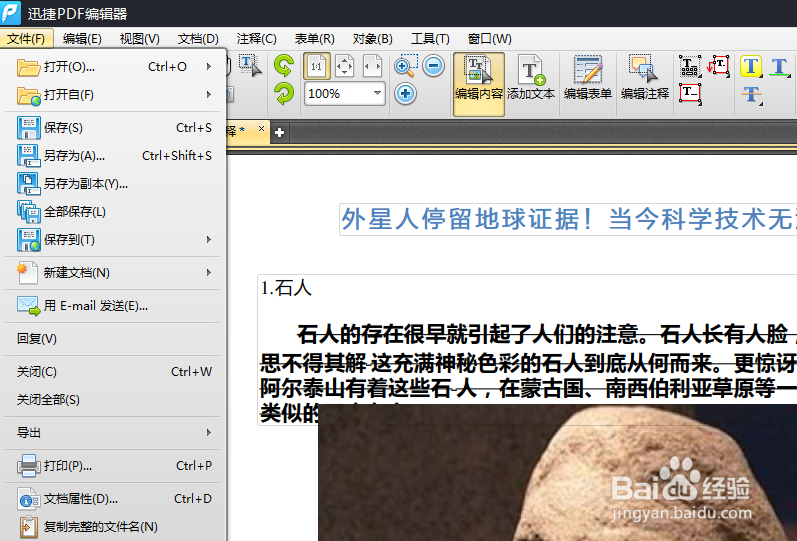Expand the 导出 submenu arrow
This screenshot has width=797, height=541.
(x=209, y=433)
